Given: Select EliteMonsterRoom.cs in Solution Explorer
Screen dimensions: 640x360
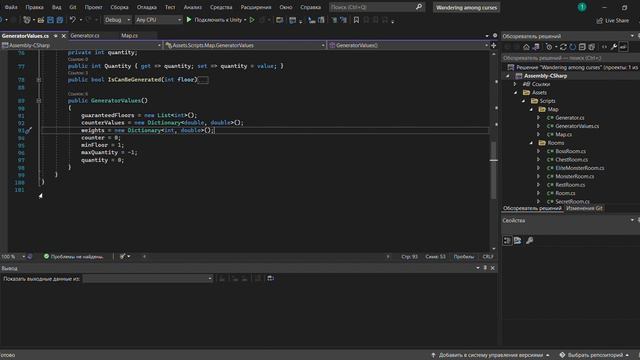Looking at the screenshot, I should [580, 168].
